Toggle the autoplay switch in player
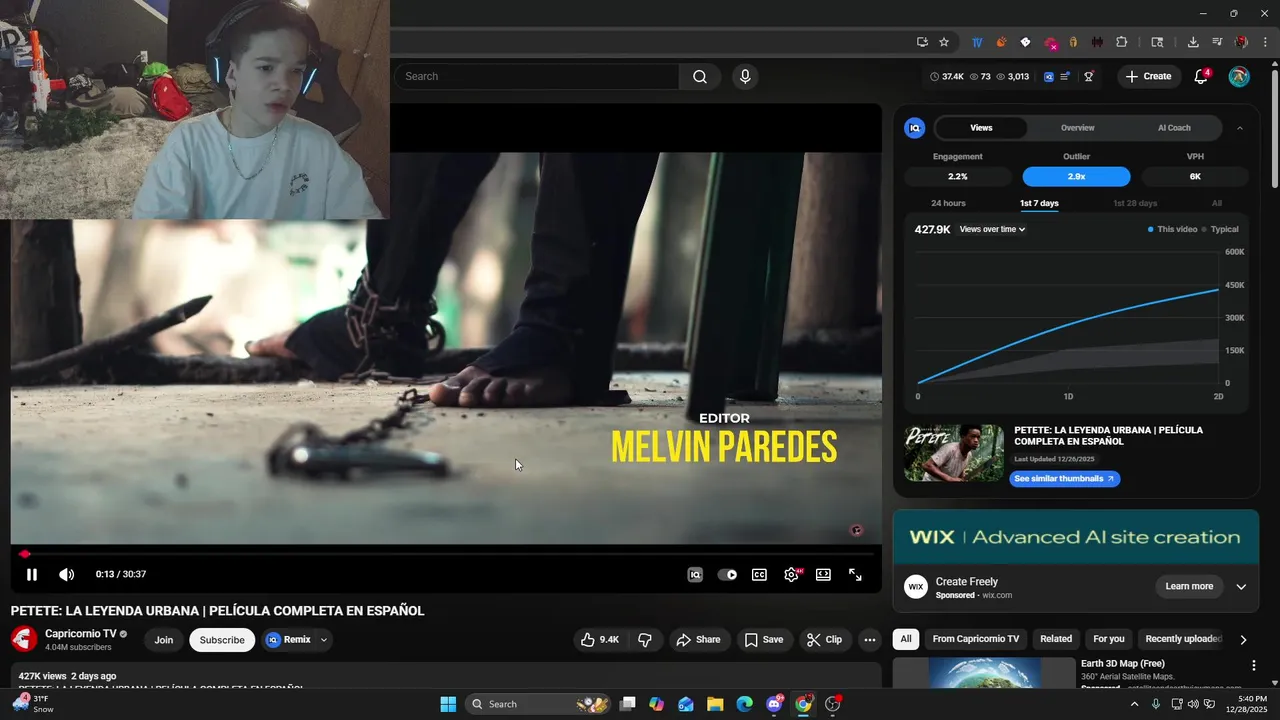The width and height of the screenshot is (1280, 720). (728, 575)
